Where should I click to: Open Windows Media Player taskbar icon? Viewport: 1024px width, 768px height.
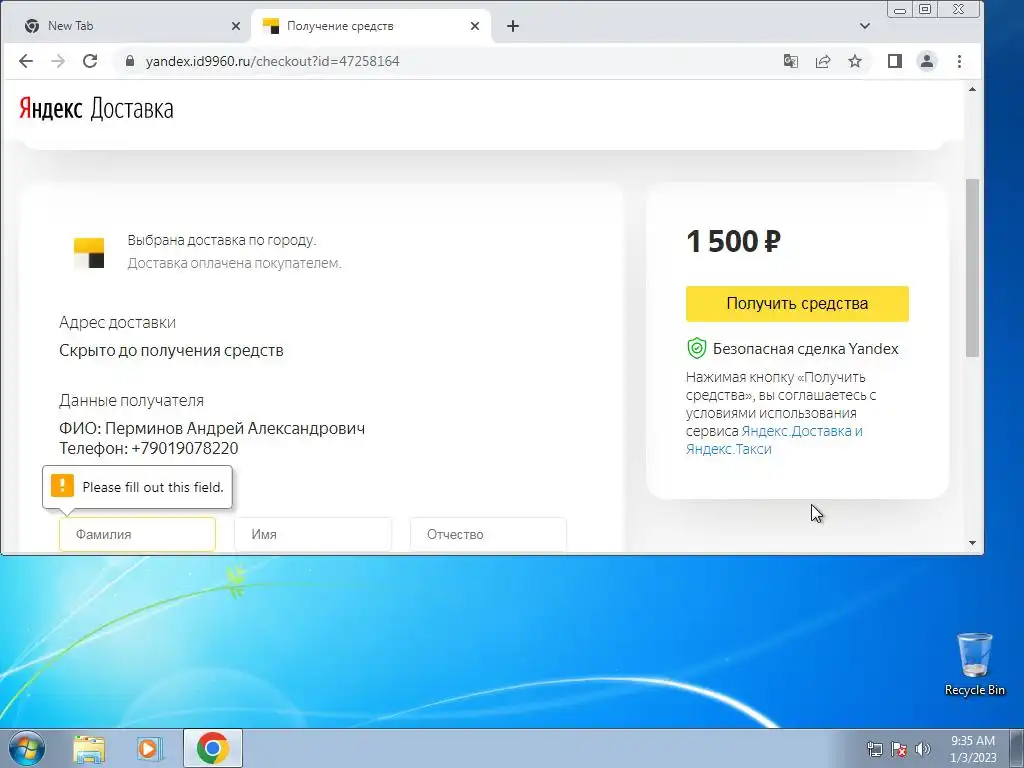(x=150, y=749)
